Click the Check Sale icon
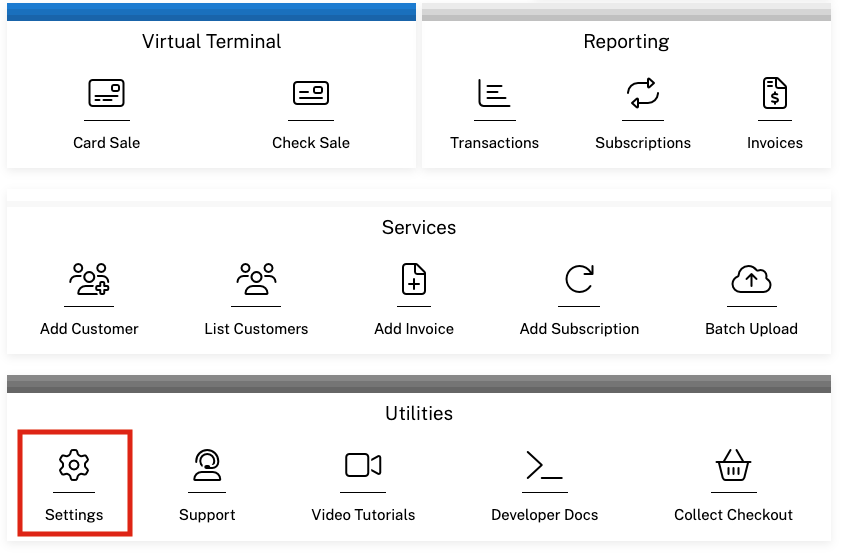 (x=311, y=94)
